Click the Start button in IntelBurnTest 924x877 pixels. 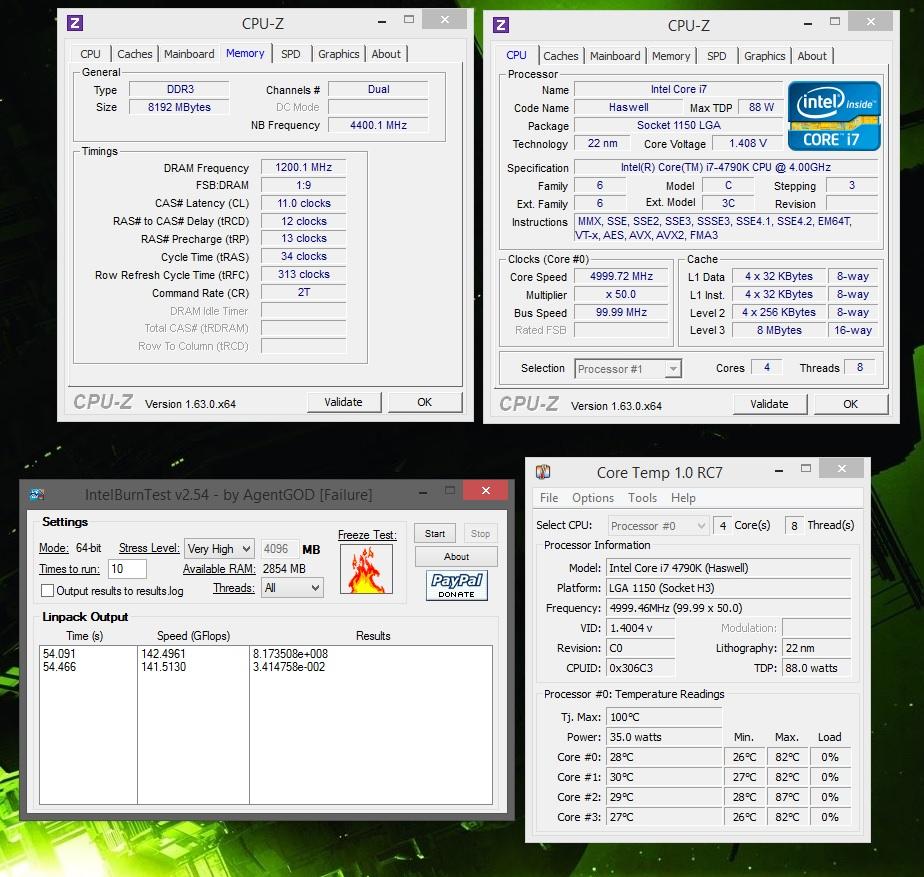point(435,533)
